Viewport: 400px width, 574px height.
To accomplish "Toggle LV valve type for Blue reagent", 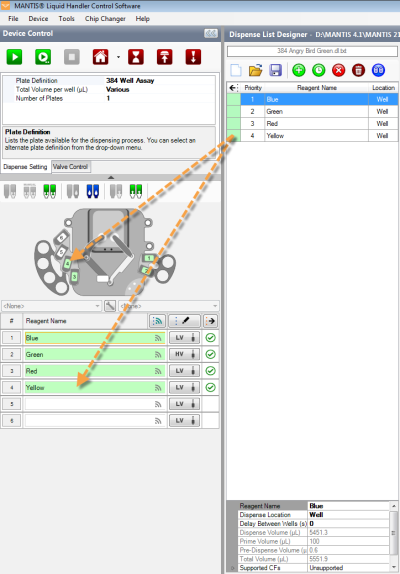I will click(184, 338).
